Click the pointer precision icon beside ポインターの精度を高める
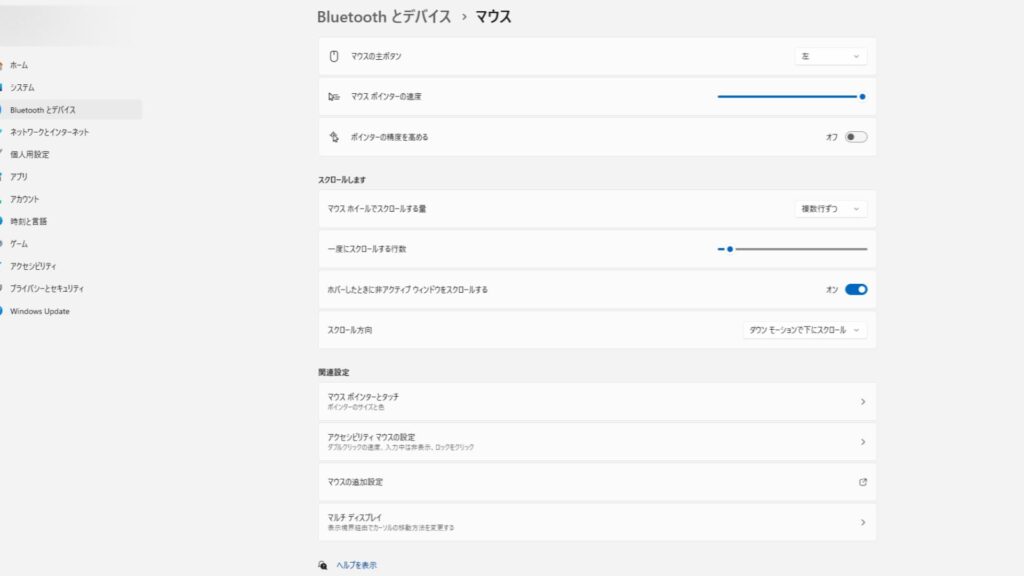The image size is (1024, 576). pyautogui.click(x=335, y=137)
